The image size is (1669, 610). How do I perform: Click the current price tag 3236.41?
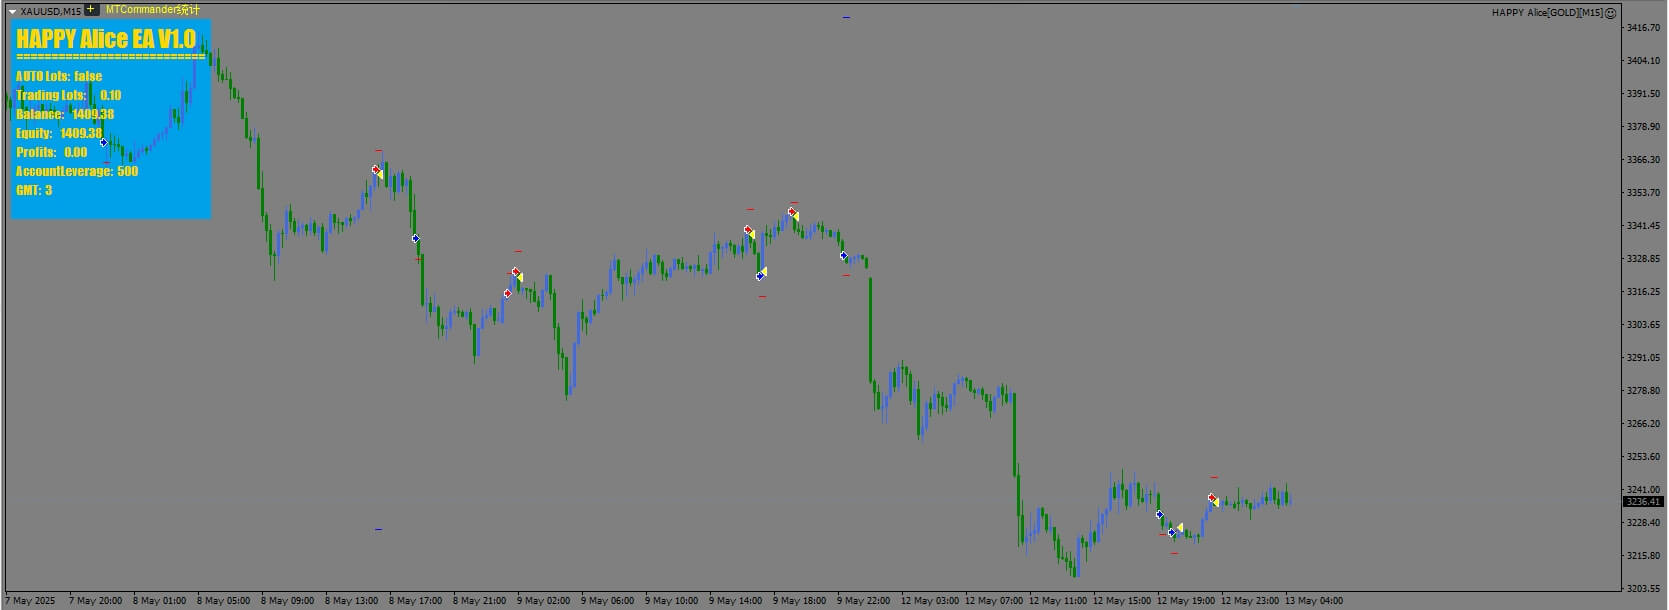[1643, 502]
